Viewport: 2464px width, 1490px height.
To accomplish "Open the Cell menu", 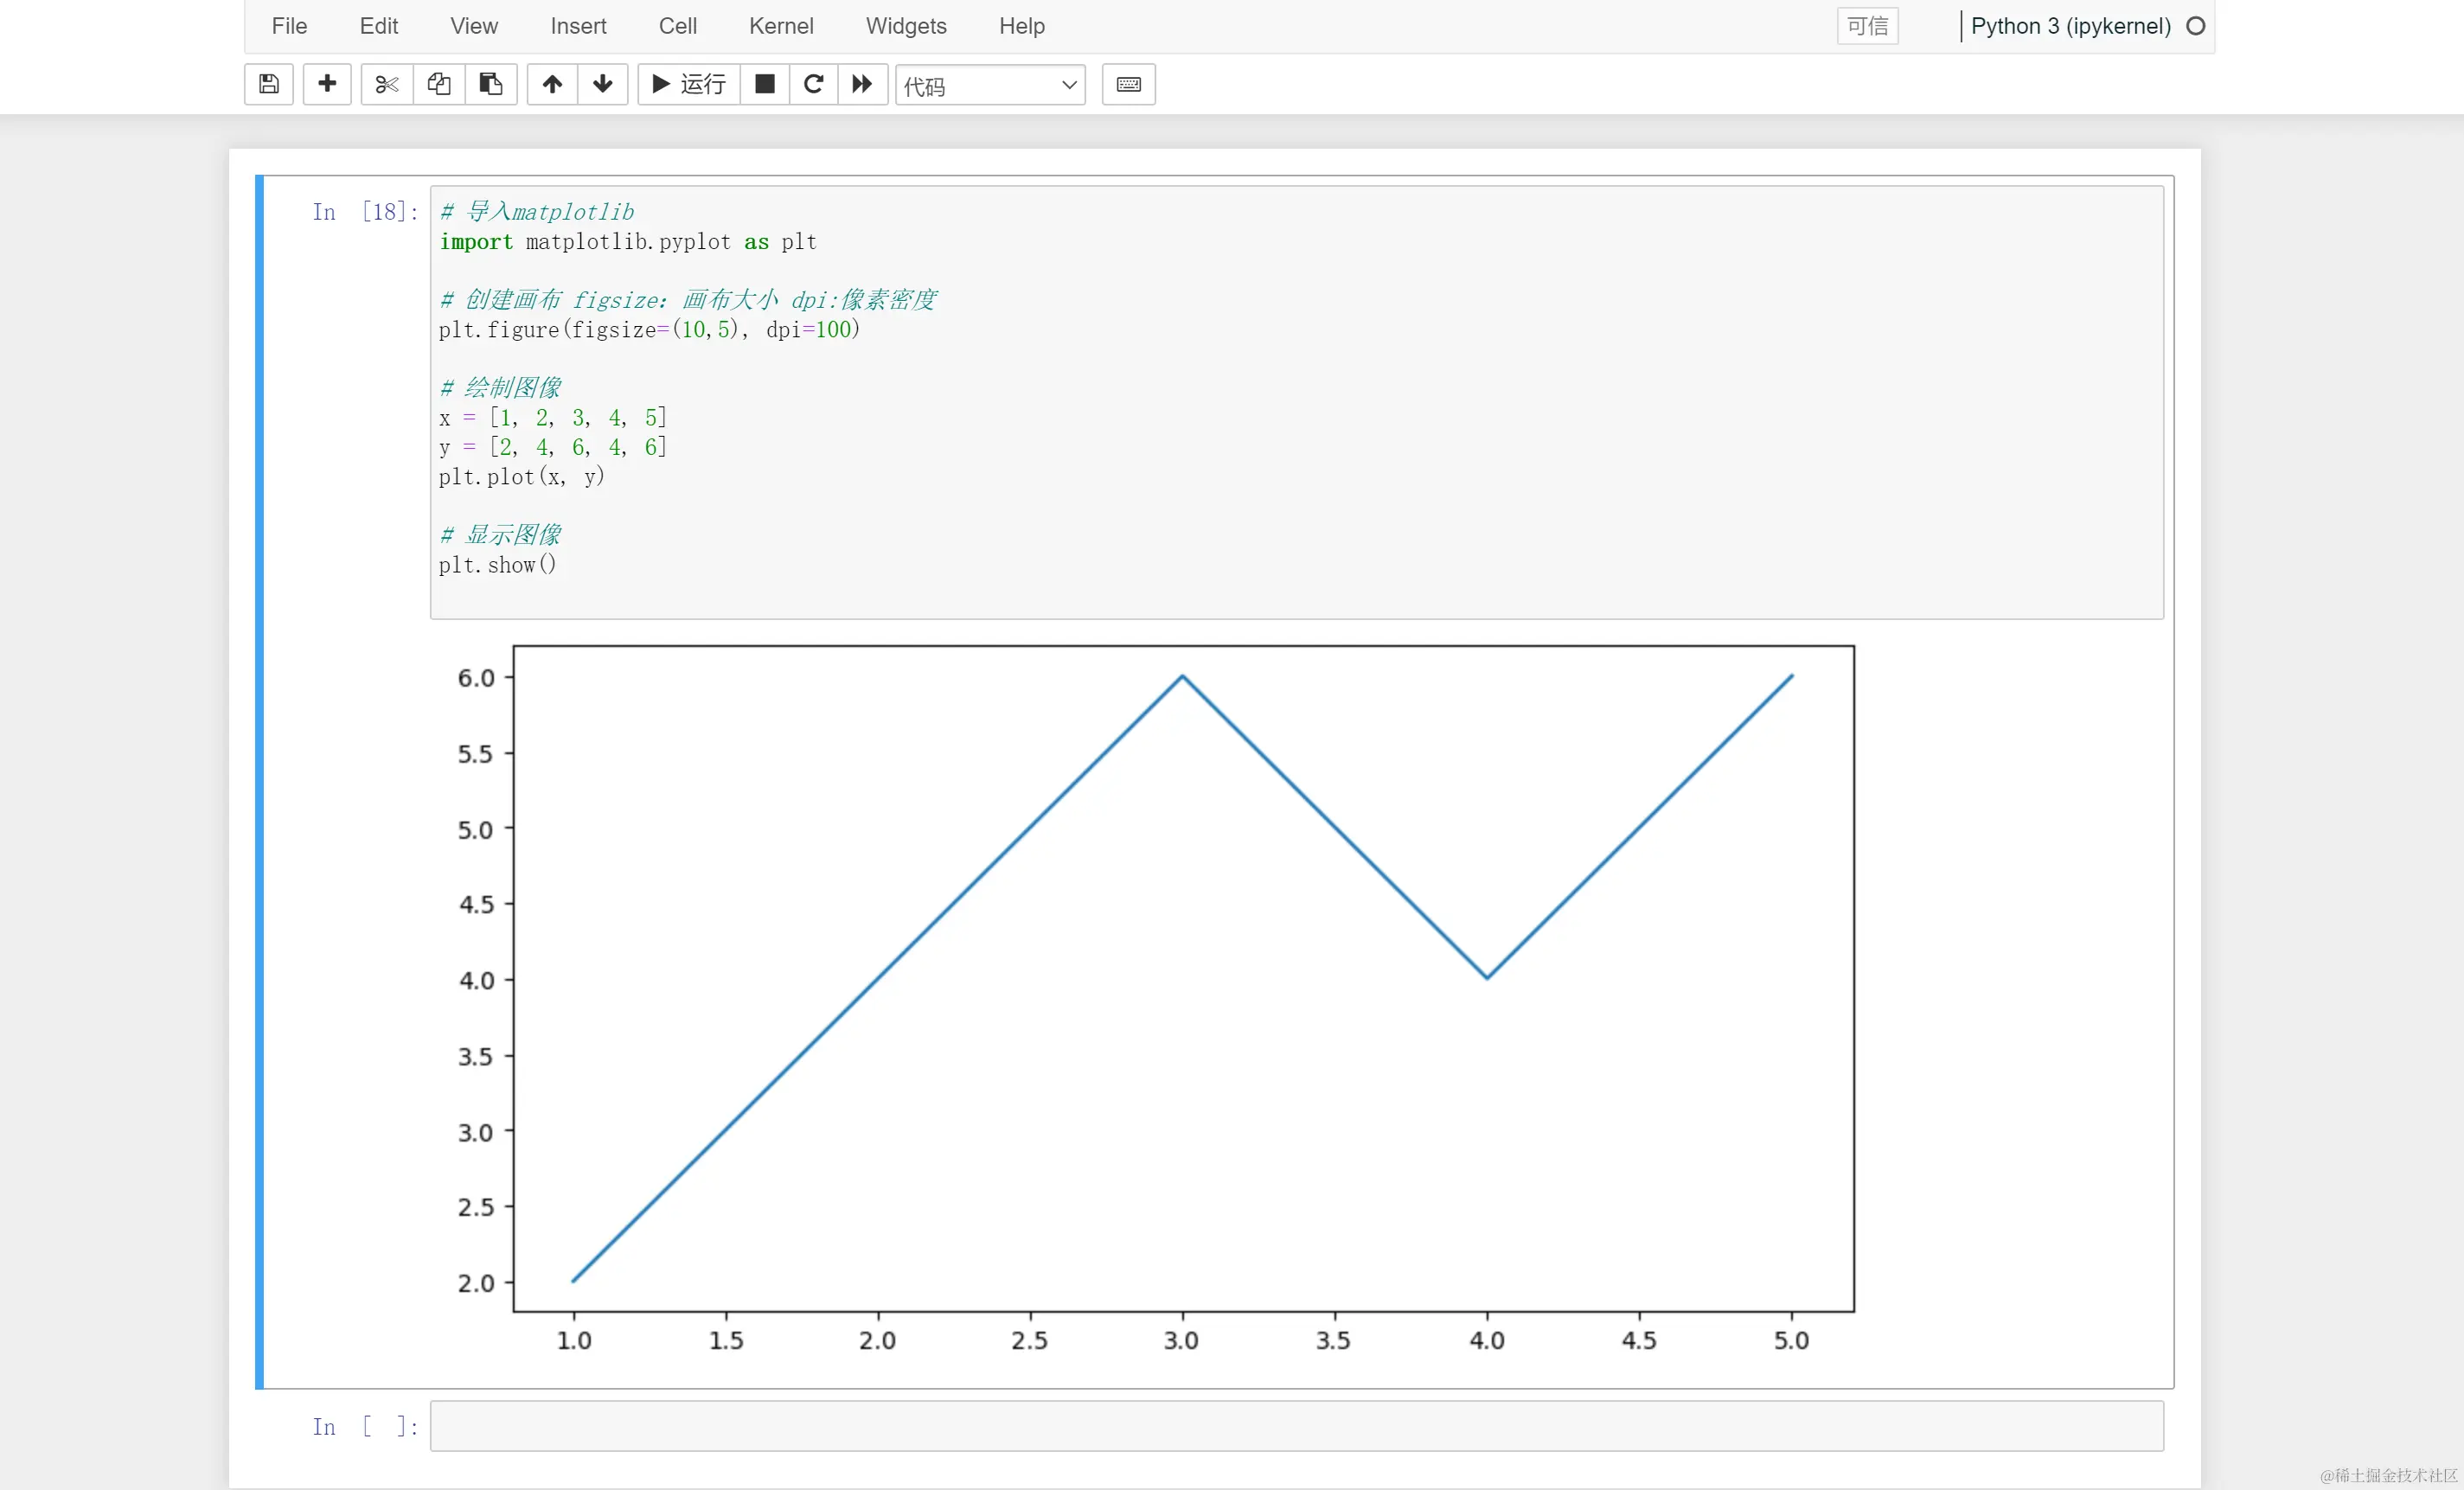I will [x=677, y=26].
